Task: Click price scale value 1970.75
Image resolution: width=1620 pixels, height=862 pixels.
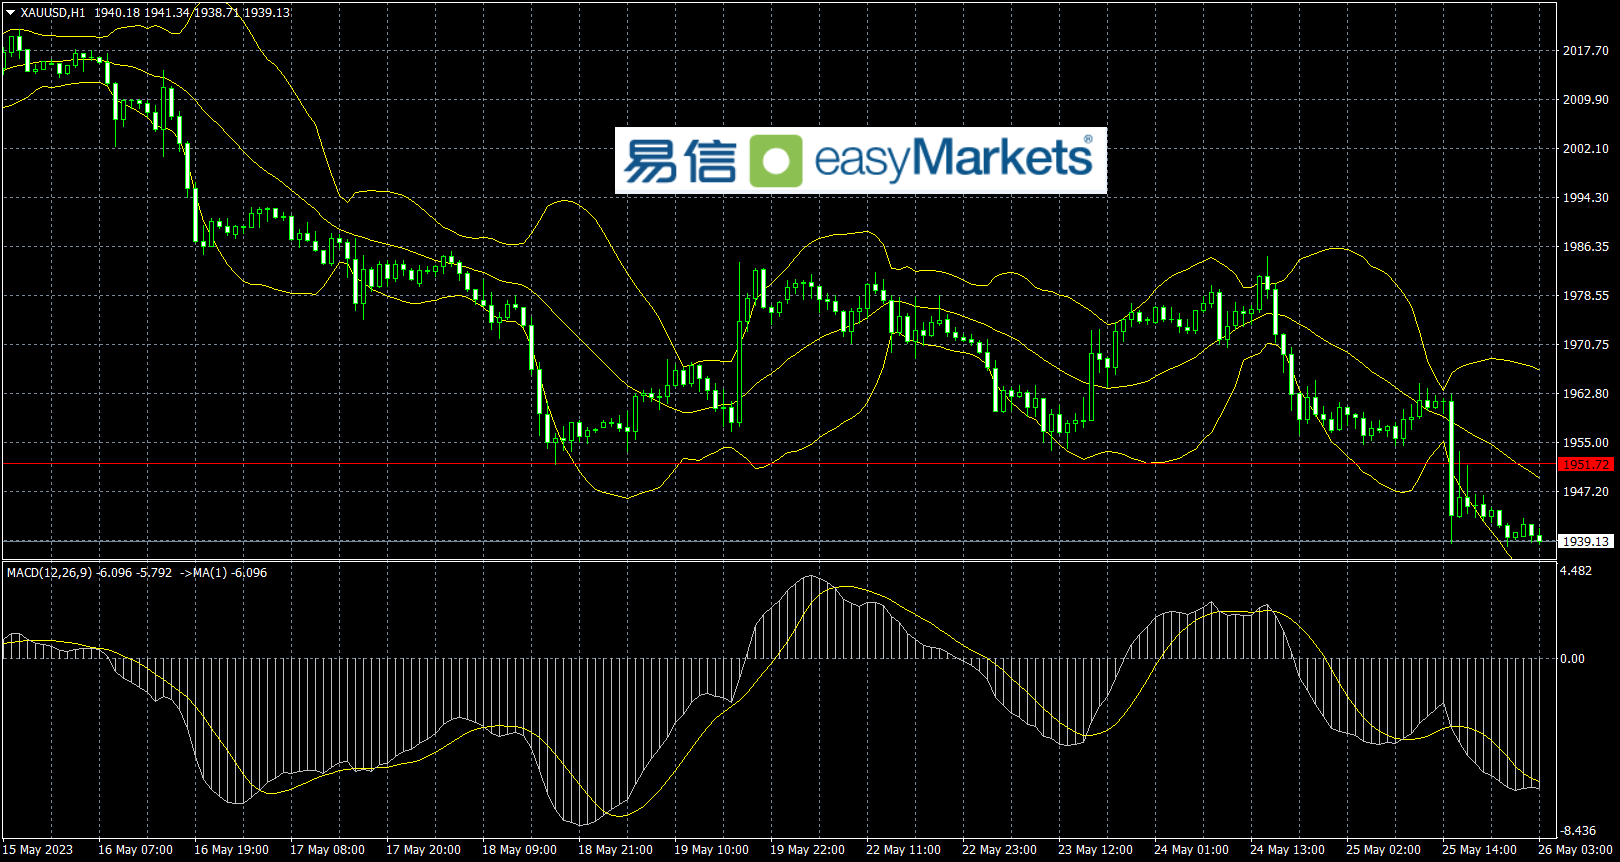Action: [1586, 345]
